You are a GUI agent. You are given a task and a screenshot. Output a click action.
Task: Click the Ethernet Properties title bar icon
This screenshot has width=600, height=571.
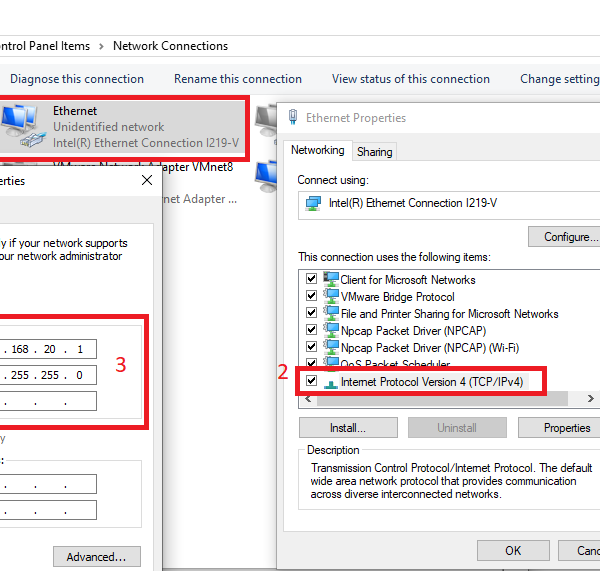pyautogui.click(x=293, y=118)
